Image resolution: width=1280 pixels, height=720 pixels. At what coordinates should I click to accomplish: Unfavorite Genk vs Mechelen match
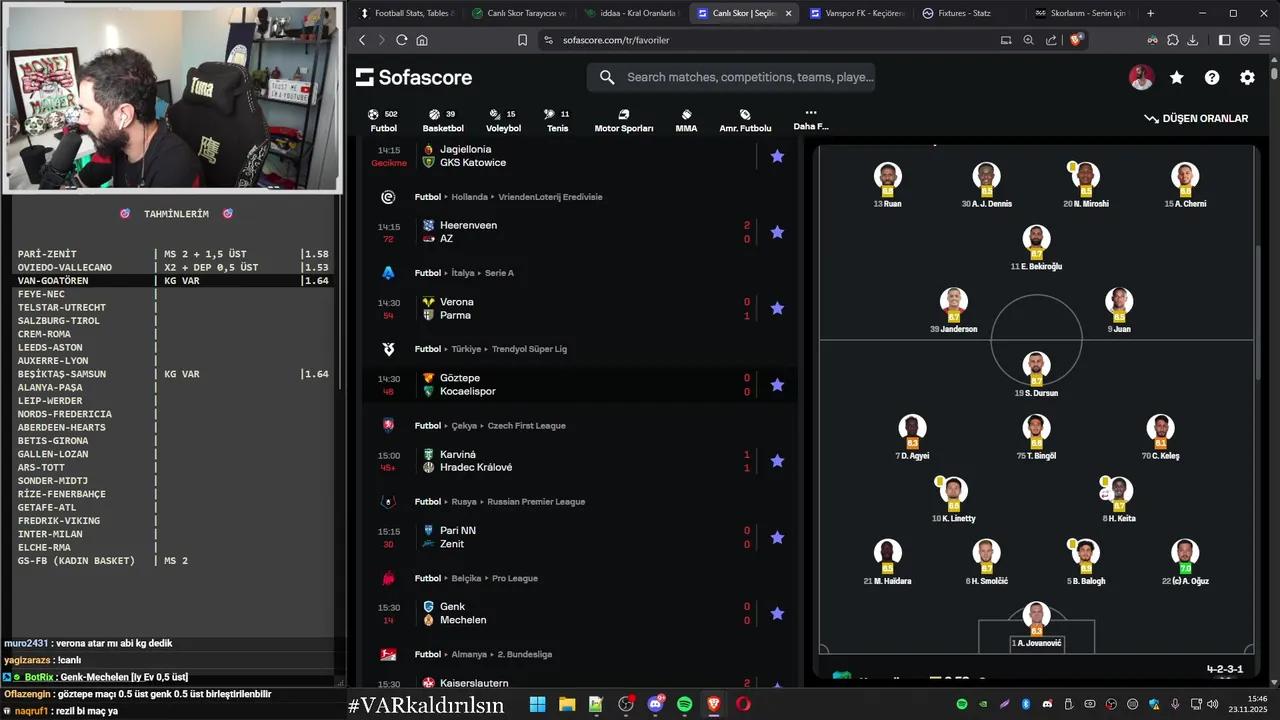point(777,613)
